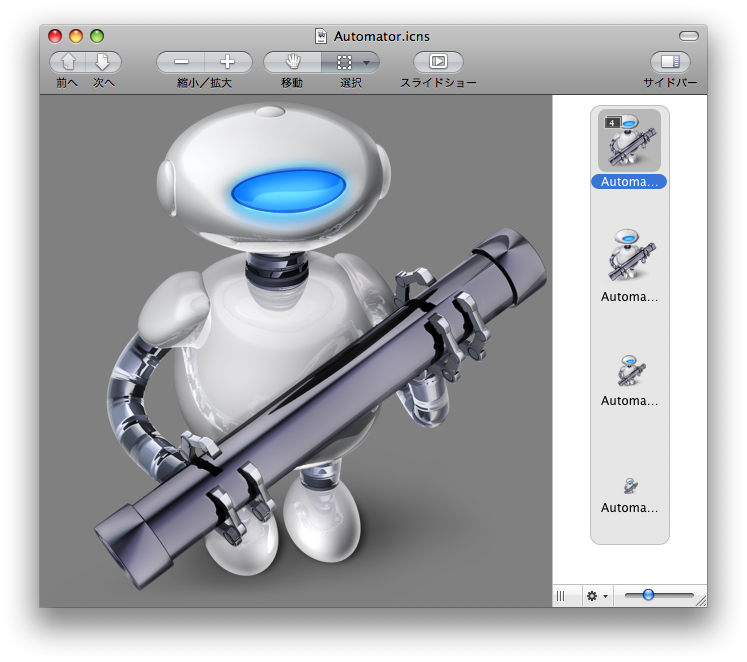Viewport: 747px width, 662px height.
Task: Go to the next image with the down arrow
Action: tap(103, 62)
